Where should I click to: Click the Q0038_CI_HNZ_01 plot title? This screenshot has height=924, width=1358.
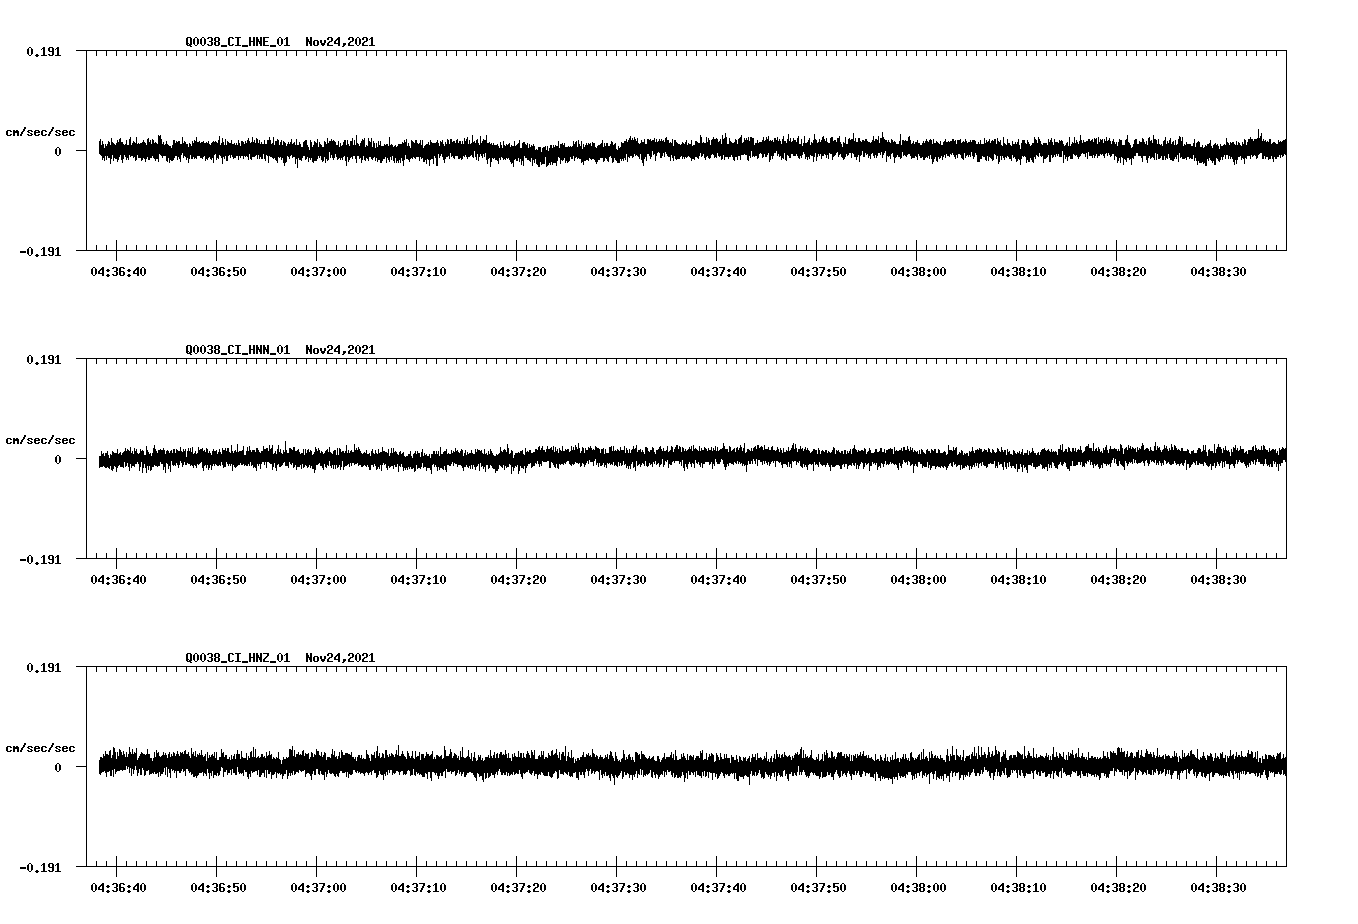238,658
